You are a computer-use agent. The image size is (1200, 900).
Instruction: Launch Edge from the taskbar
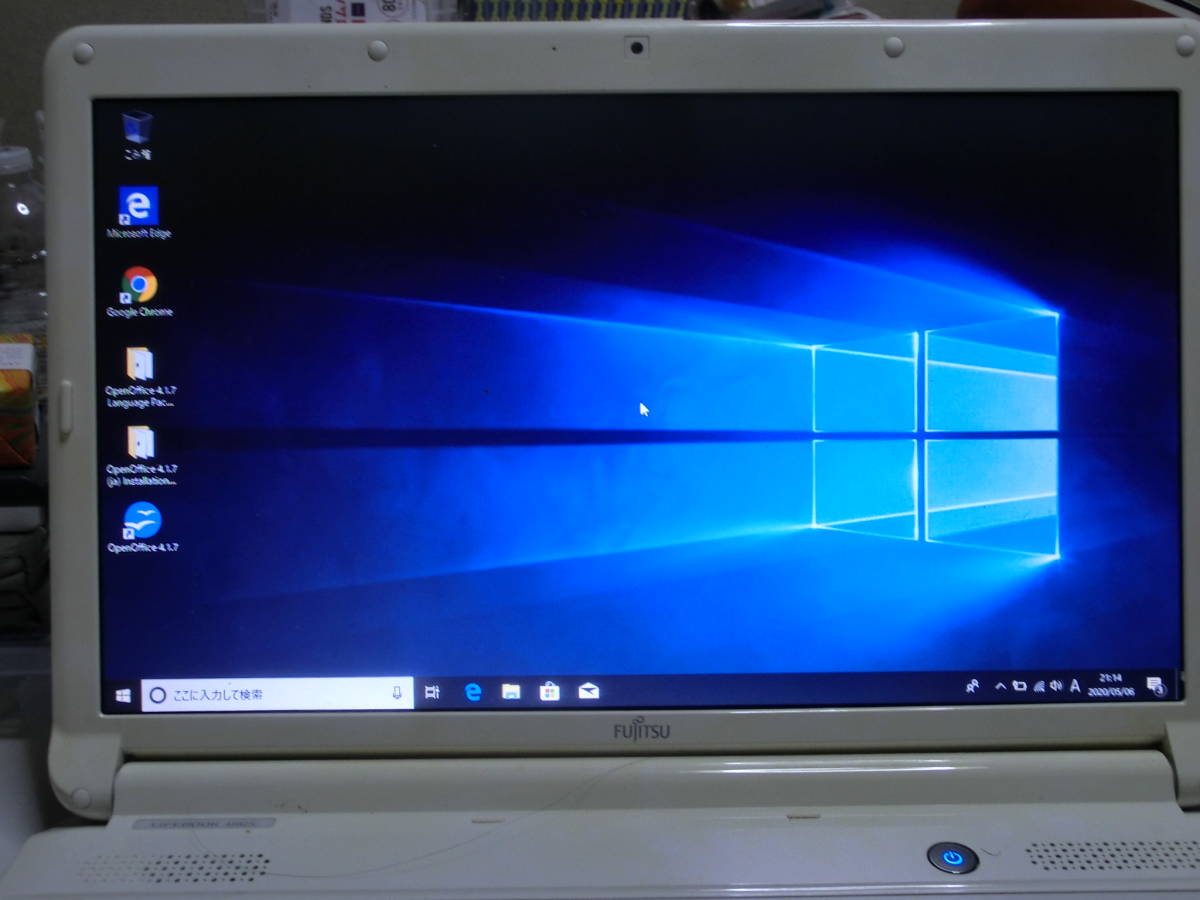click(x=473, y=692)
